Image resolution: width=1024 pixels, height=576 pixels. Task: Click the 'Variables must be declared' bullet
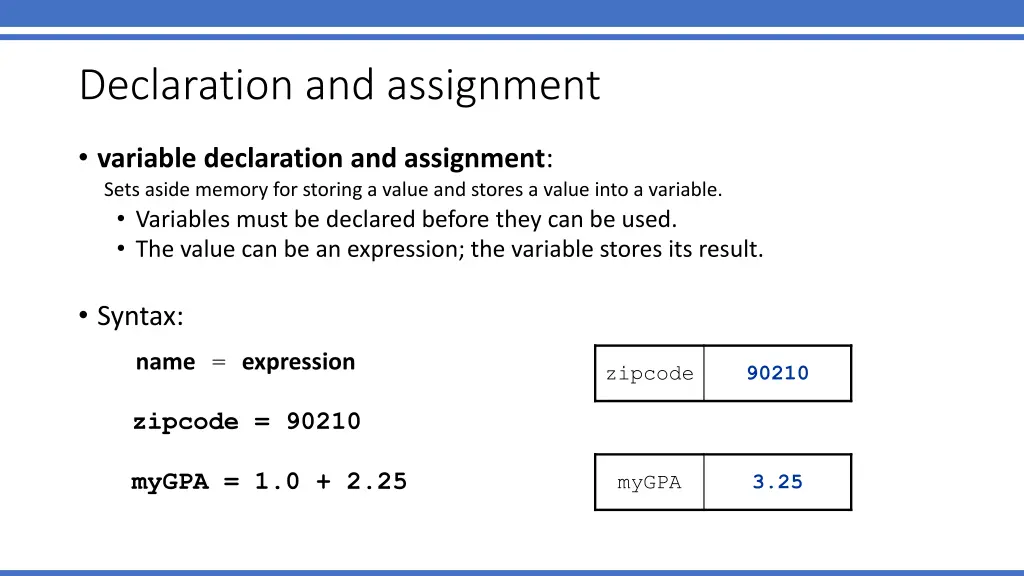click(x=406, y=219)
